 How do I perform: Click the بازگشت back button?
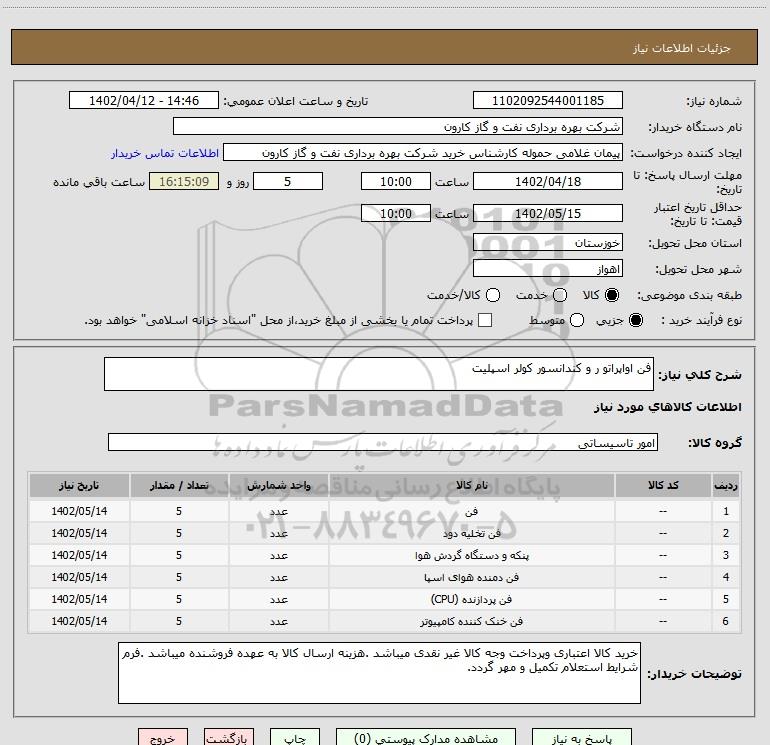[x=229, y=738]
